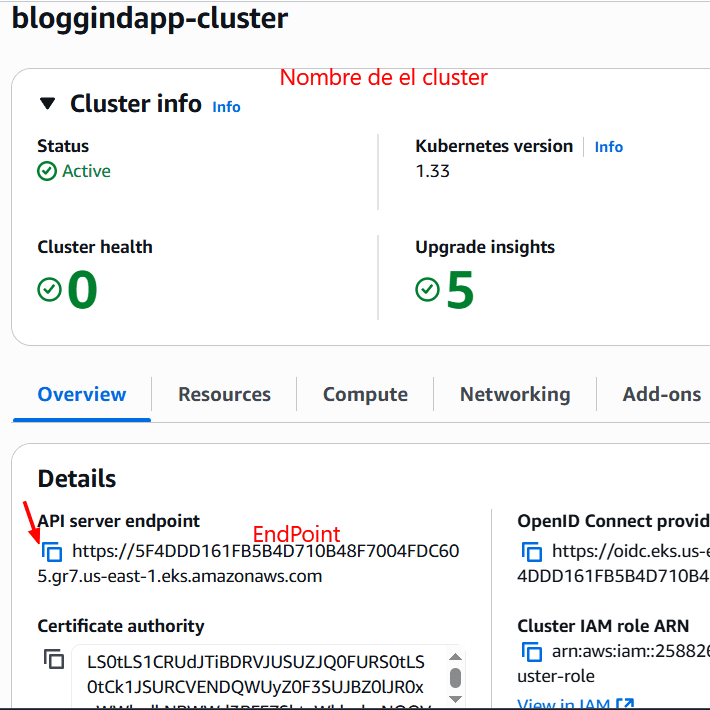Image resolution: width=710 pixels, height=710 pixels.
Task: Click the https://oidc.eks provider URL text
Action: (x=614, y=563)
